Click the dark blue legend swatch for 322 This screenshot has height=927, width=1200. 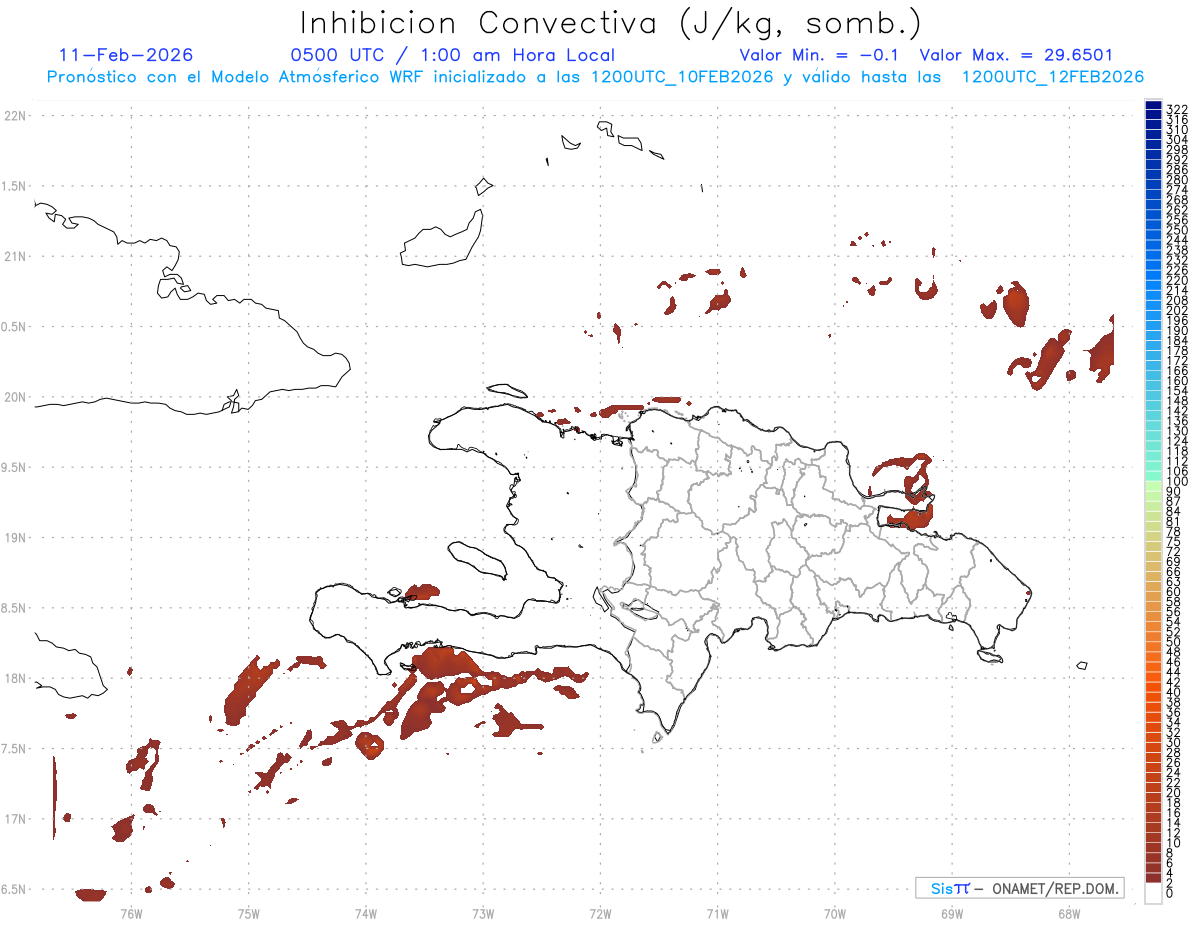pos(1153,107)
